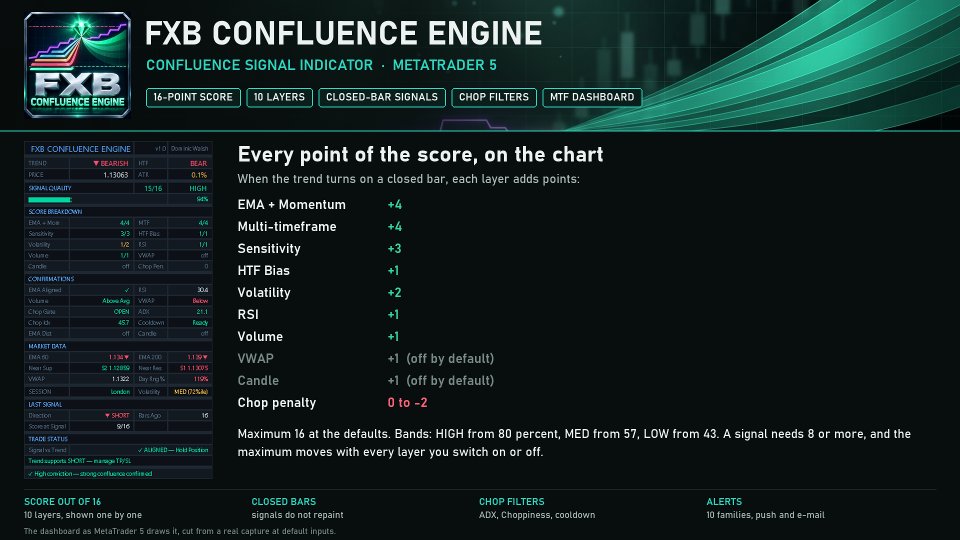This screenshot has width=960, height=540.
Task: Click the RSI +1 row
Action: [x=318, y=315]
